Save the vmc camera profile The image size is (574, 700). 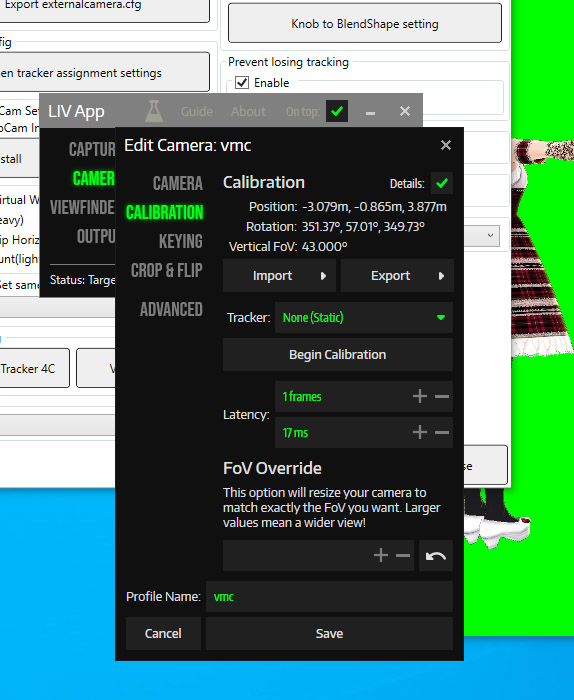pos(329,633)
